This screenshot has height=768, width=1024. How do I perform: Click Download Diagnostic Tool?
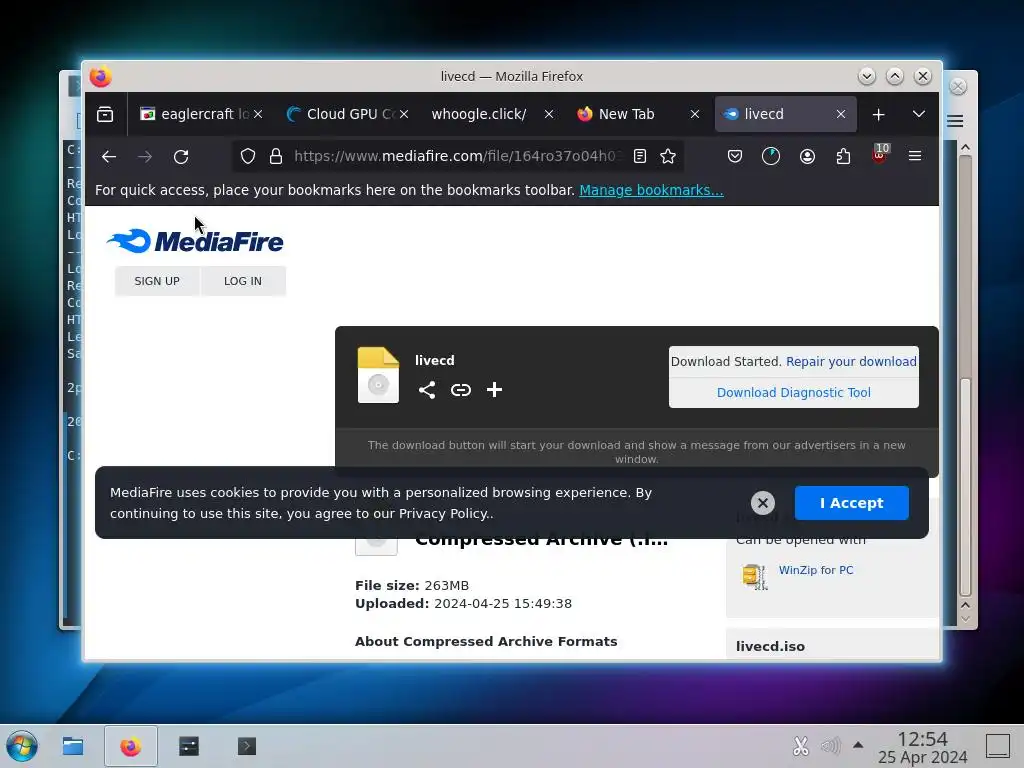click(x=793, y=392)
